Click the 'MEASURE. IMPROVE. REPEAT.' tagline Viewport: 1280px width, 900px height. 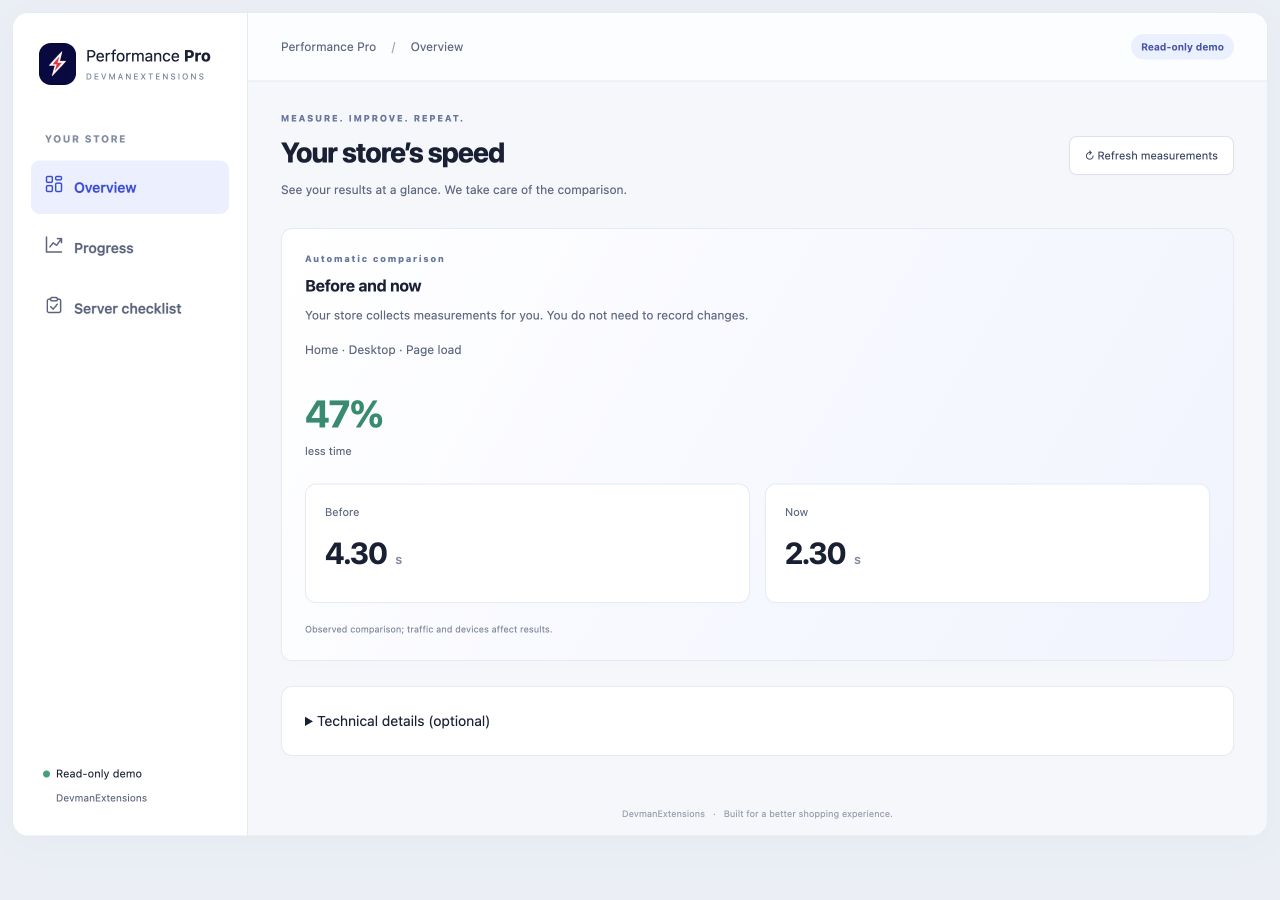372,118
